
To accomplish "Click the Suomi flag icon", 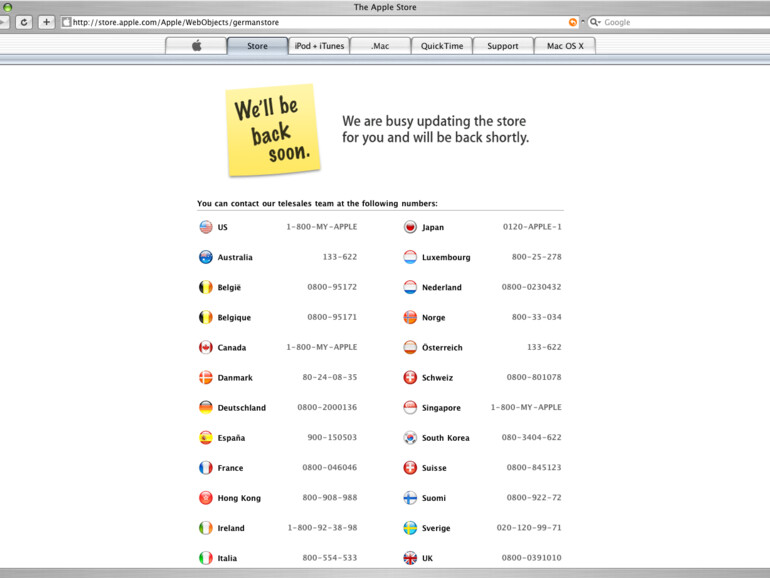I will [x=410, y=497].
